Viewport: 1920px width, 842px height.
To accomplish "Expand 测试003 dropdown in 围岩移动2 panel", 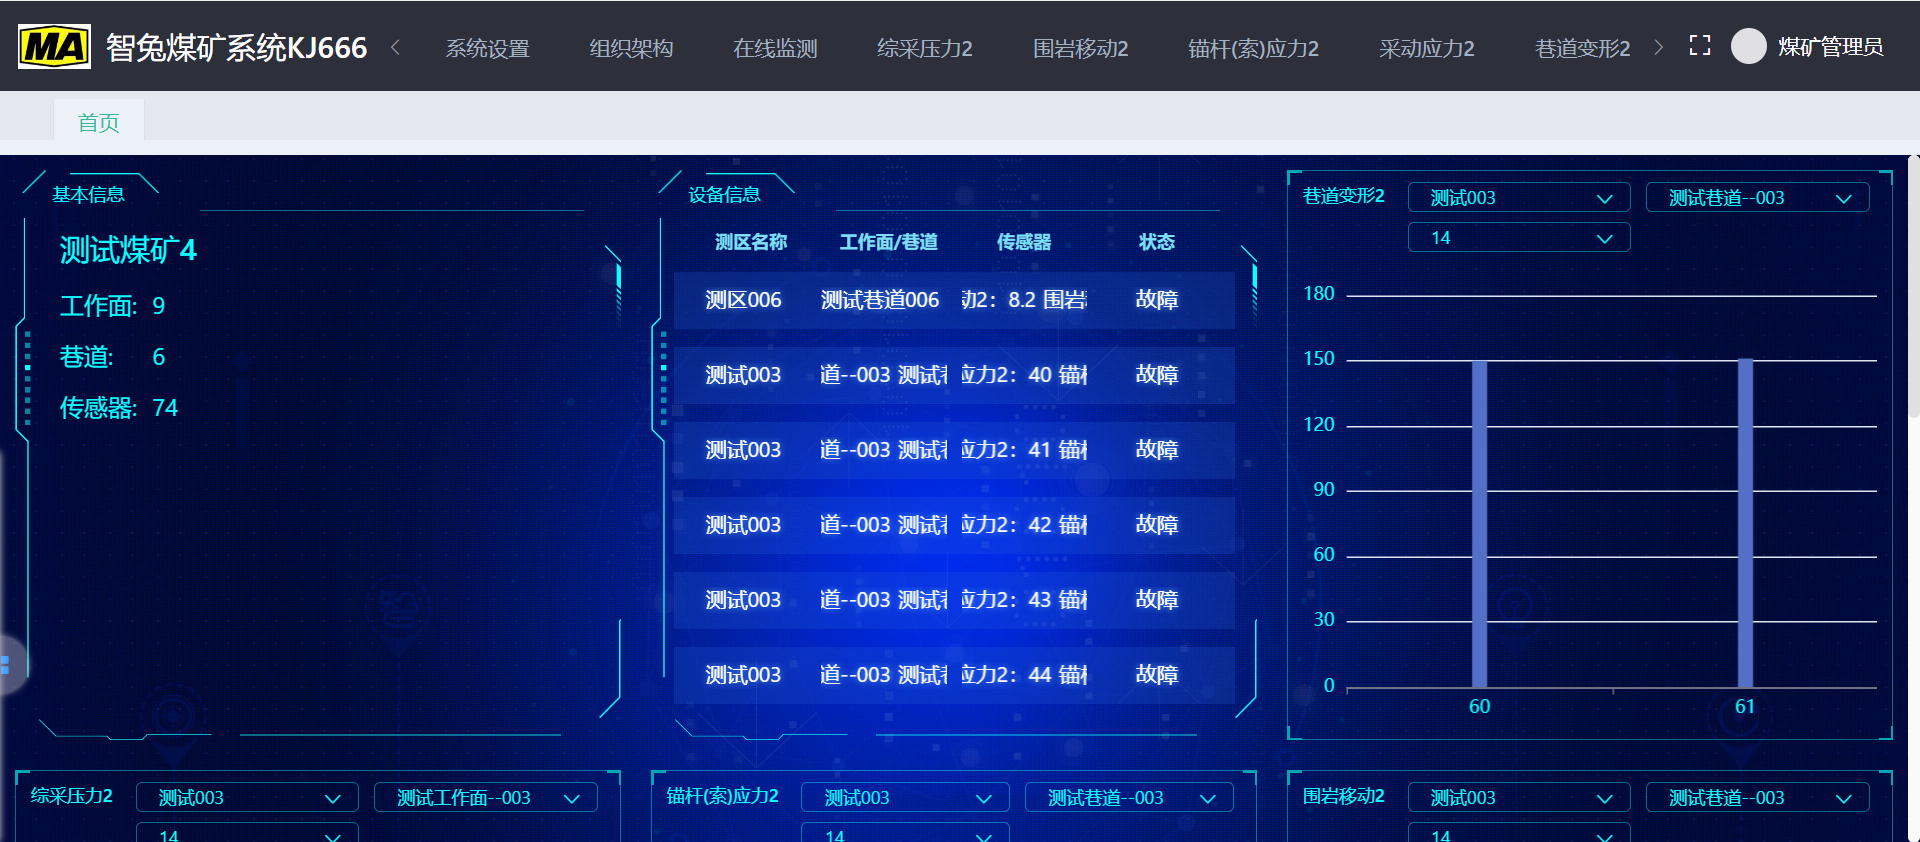I will coord(1519,798).
